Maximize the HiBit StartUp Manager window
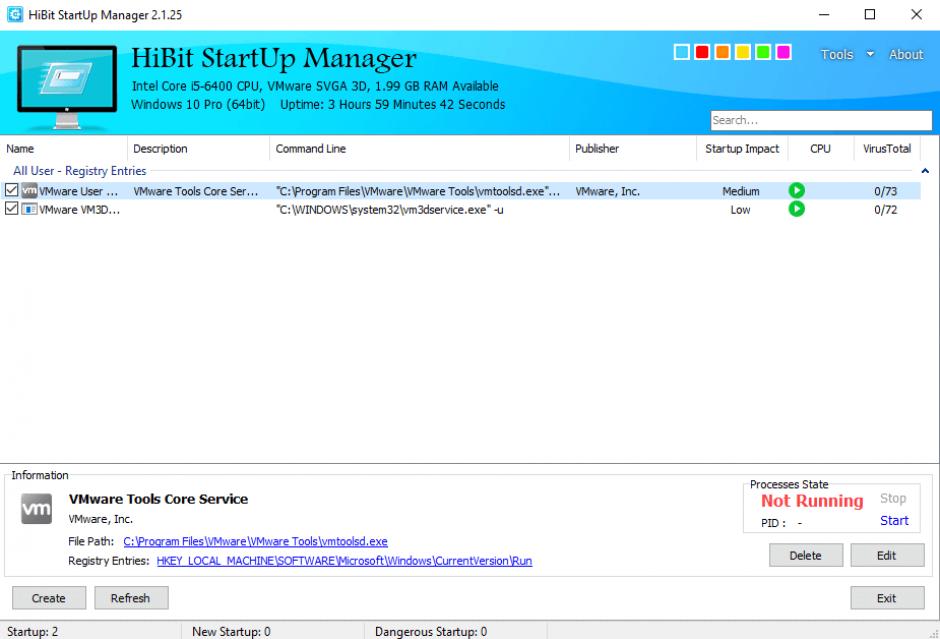The image size is (940, 639). pyautogui.click(x=870, y=14)
